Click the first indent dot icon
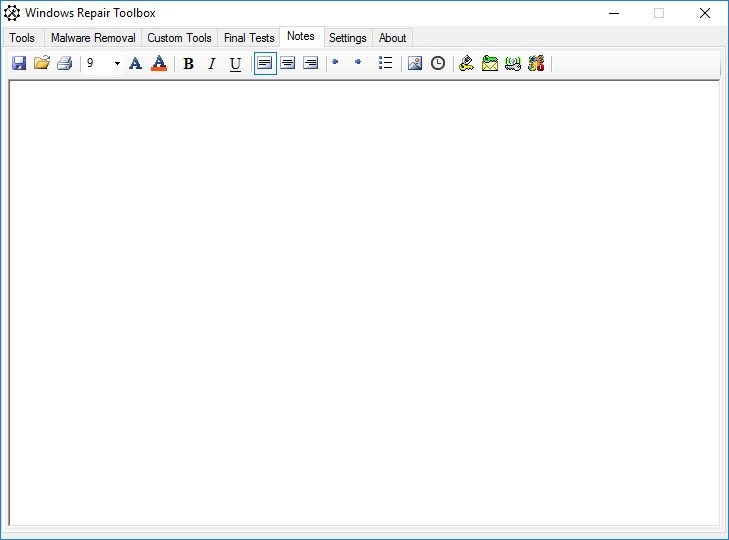Screen dimensions: 729x540 click(x=335, y=61)
